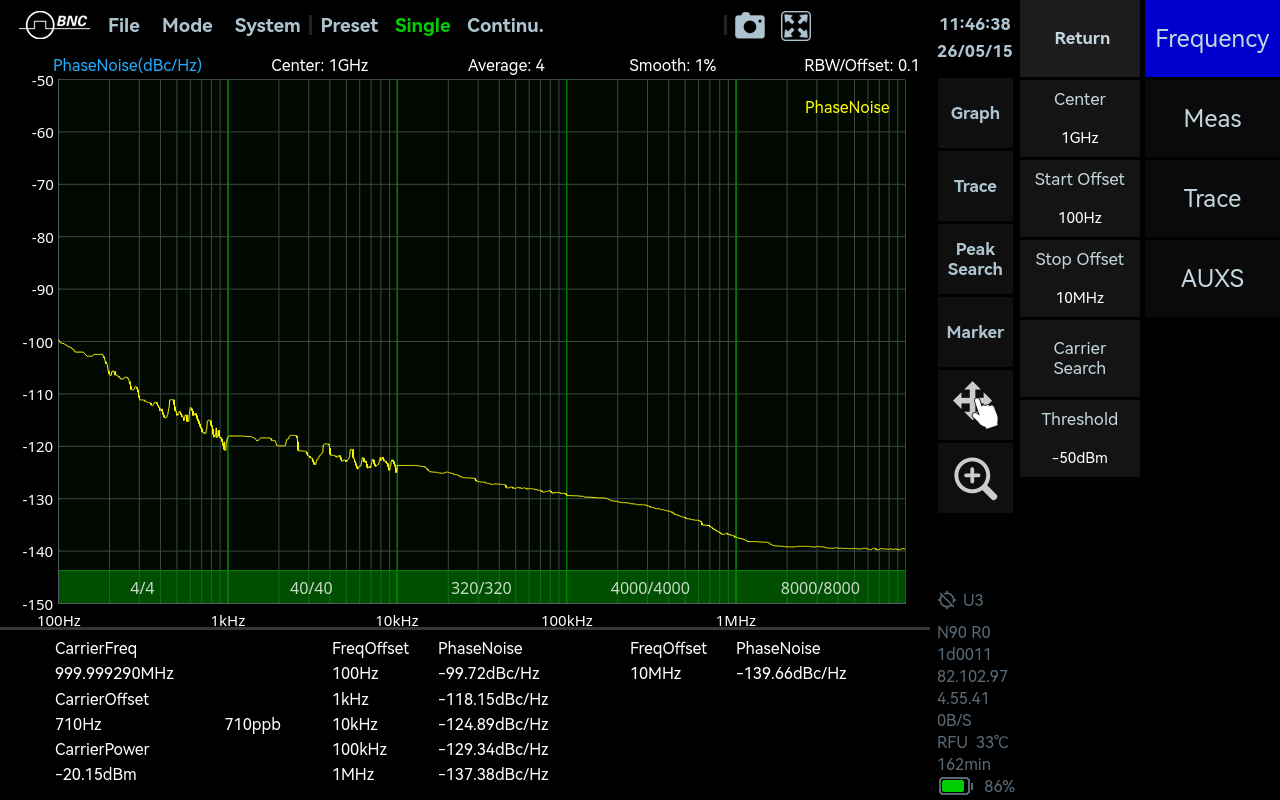
Task: Start Carrier Search
Action: pos(1080,358)
